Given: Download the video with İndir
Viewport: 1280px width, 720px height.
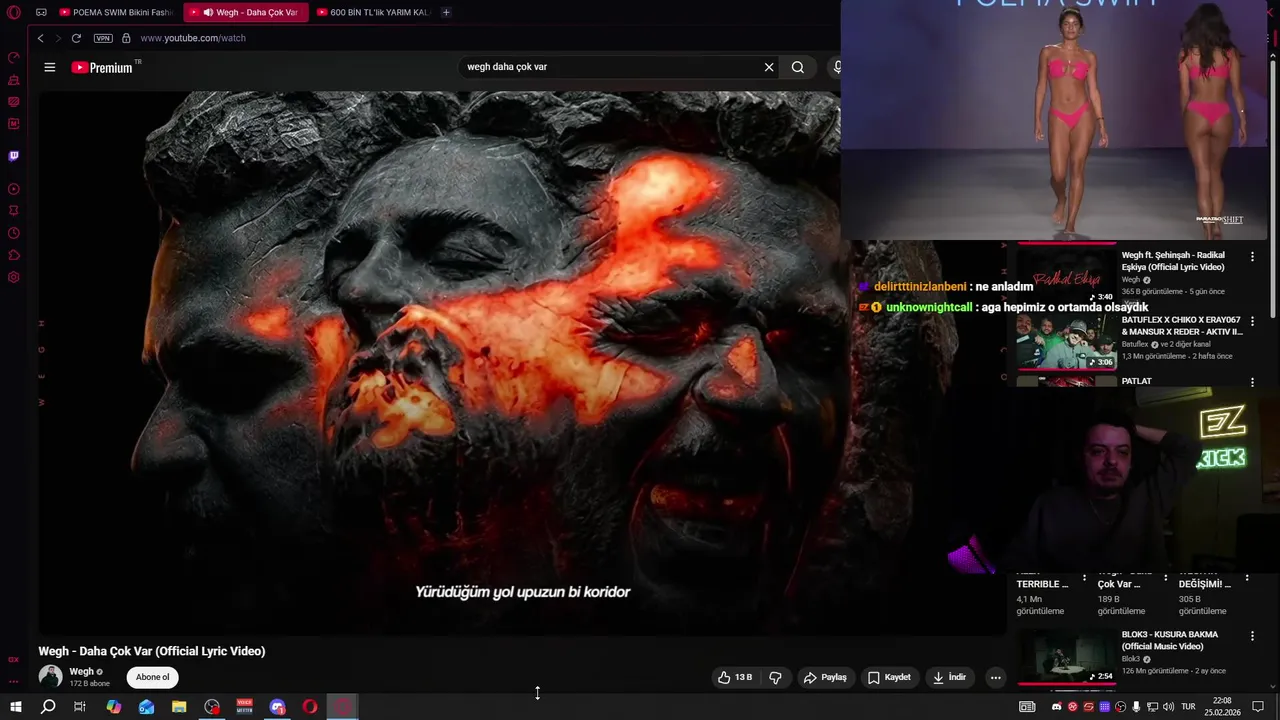Looking at the screenshot, I should pos(949,677).
